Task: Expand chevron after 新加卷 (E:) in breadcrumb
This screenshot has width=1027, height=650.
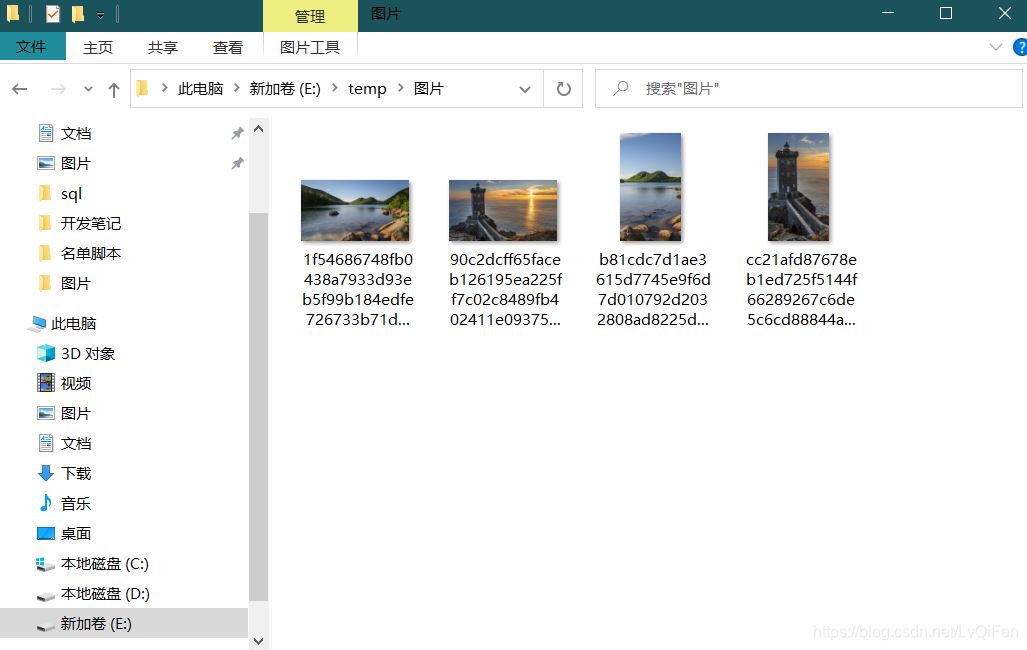Action: coord(334,88)
